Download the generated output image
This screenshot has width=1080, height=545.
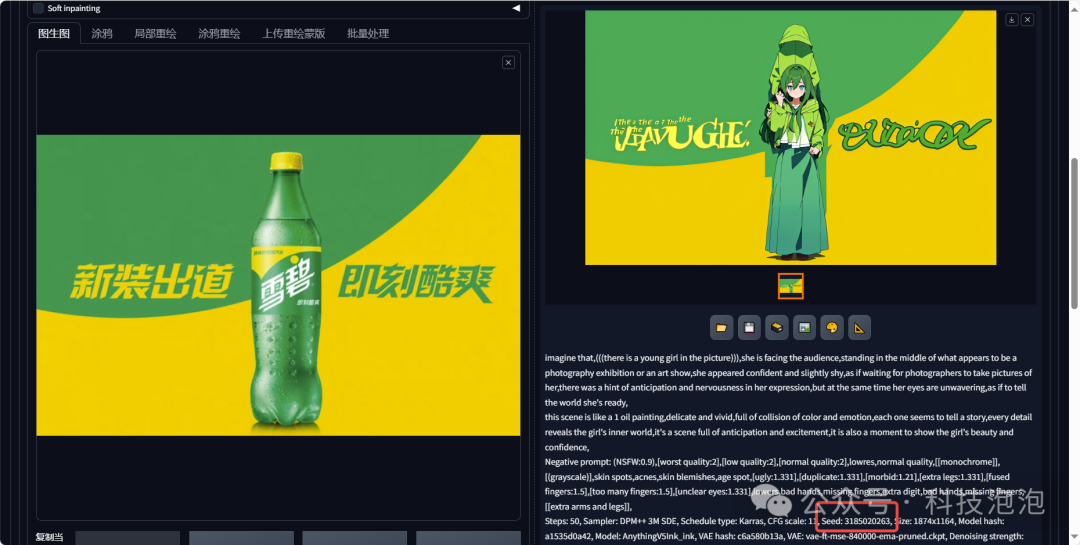tap(1012, 19)
